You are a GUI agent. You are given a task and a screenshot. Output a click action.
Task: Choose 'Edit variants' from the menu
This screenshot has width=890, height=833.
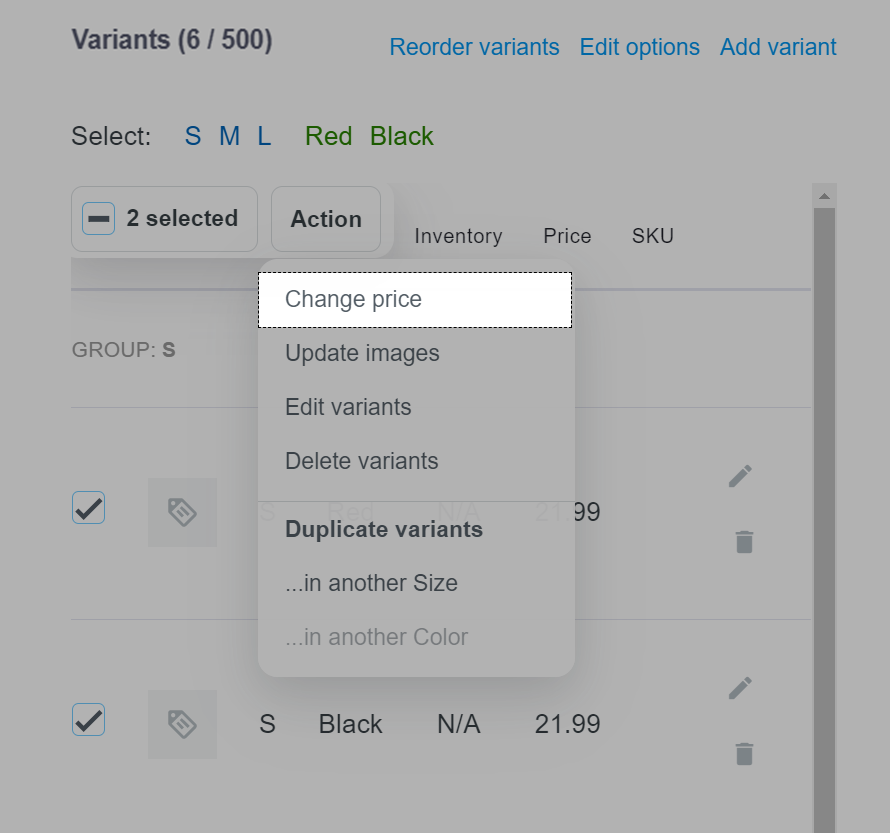[415, 407]
